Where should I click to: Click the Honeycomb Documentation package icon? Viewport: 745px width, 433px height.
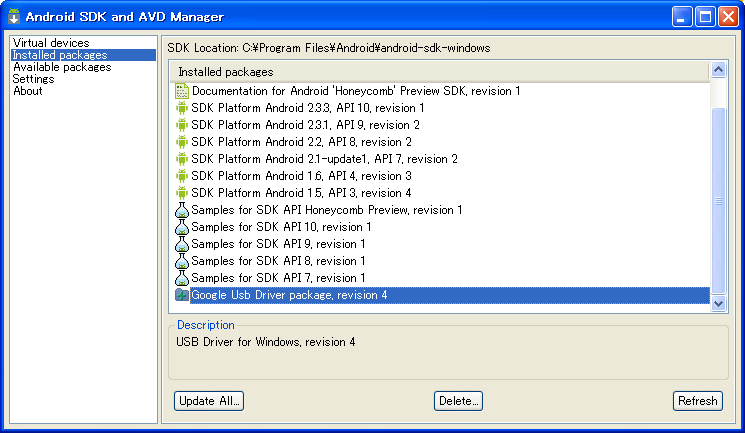click(x=182, y=91)
